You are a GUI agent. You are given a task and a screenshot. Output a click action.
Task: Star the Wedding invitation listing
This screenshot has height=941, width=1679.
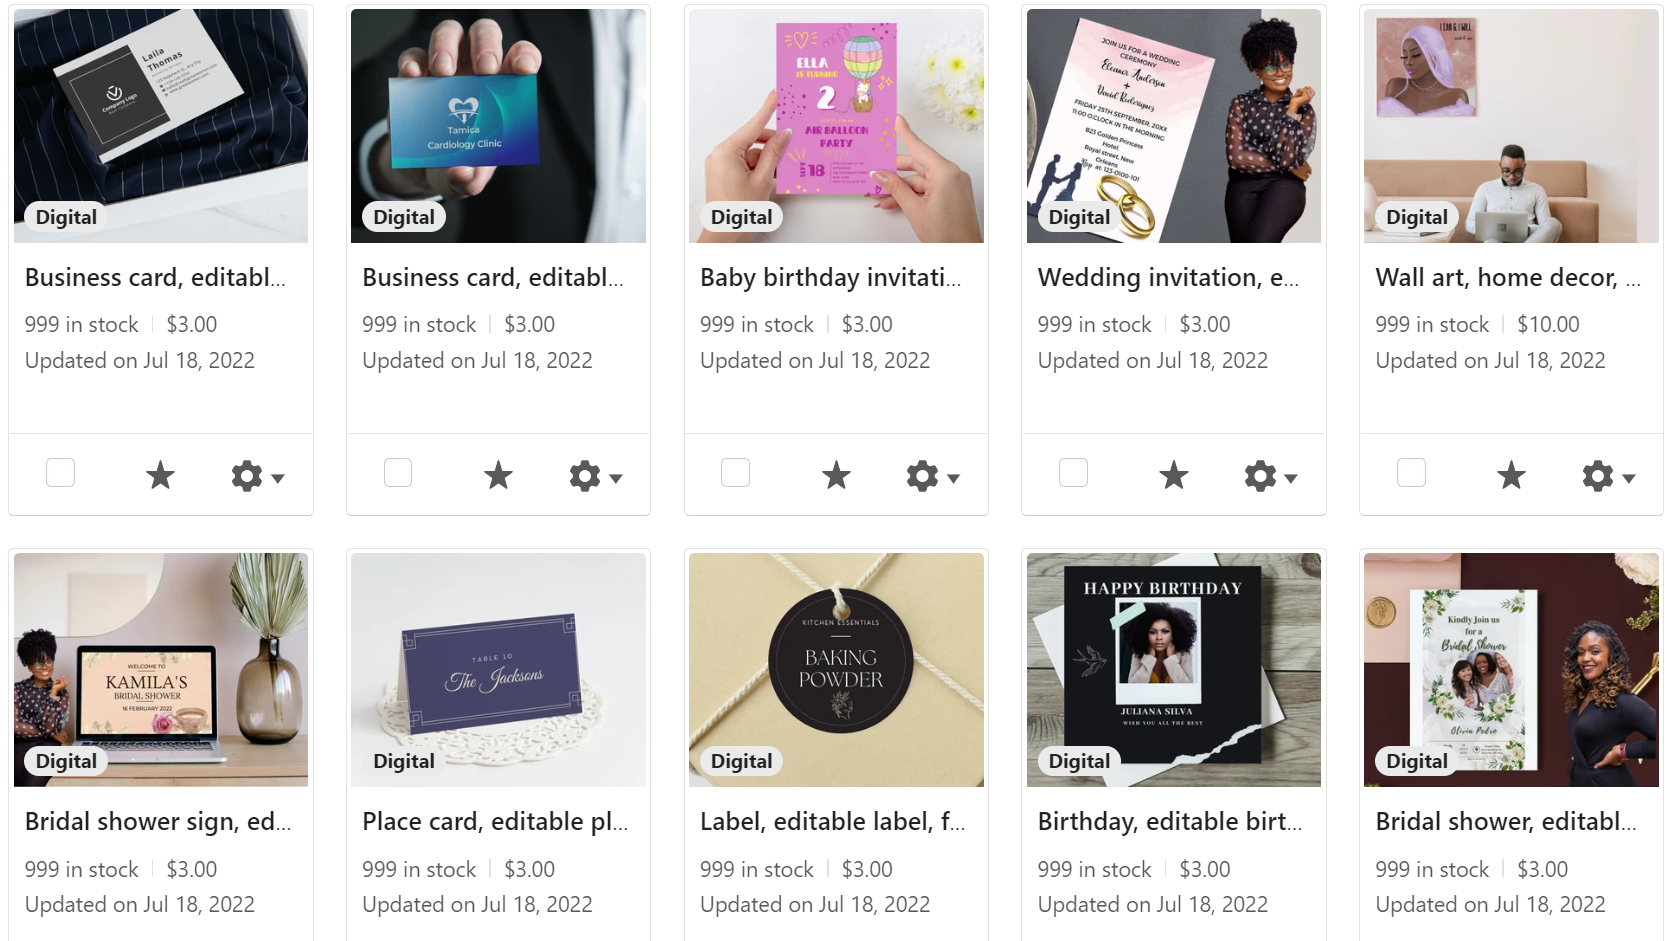tap(1173, 475)
